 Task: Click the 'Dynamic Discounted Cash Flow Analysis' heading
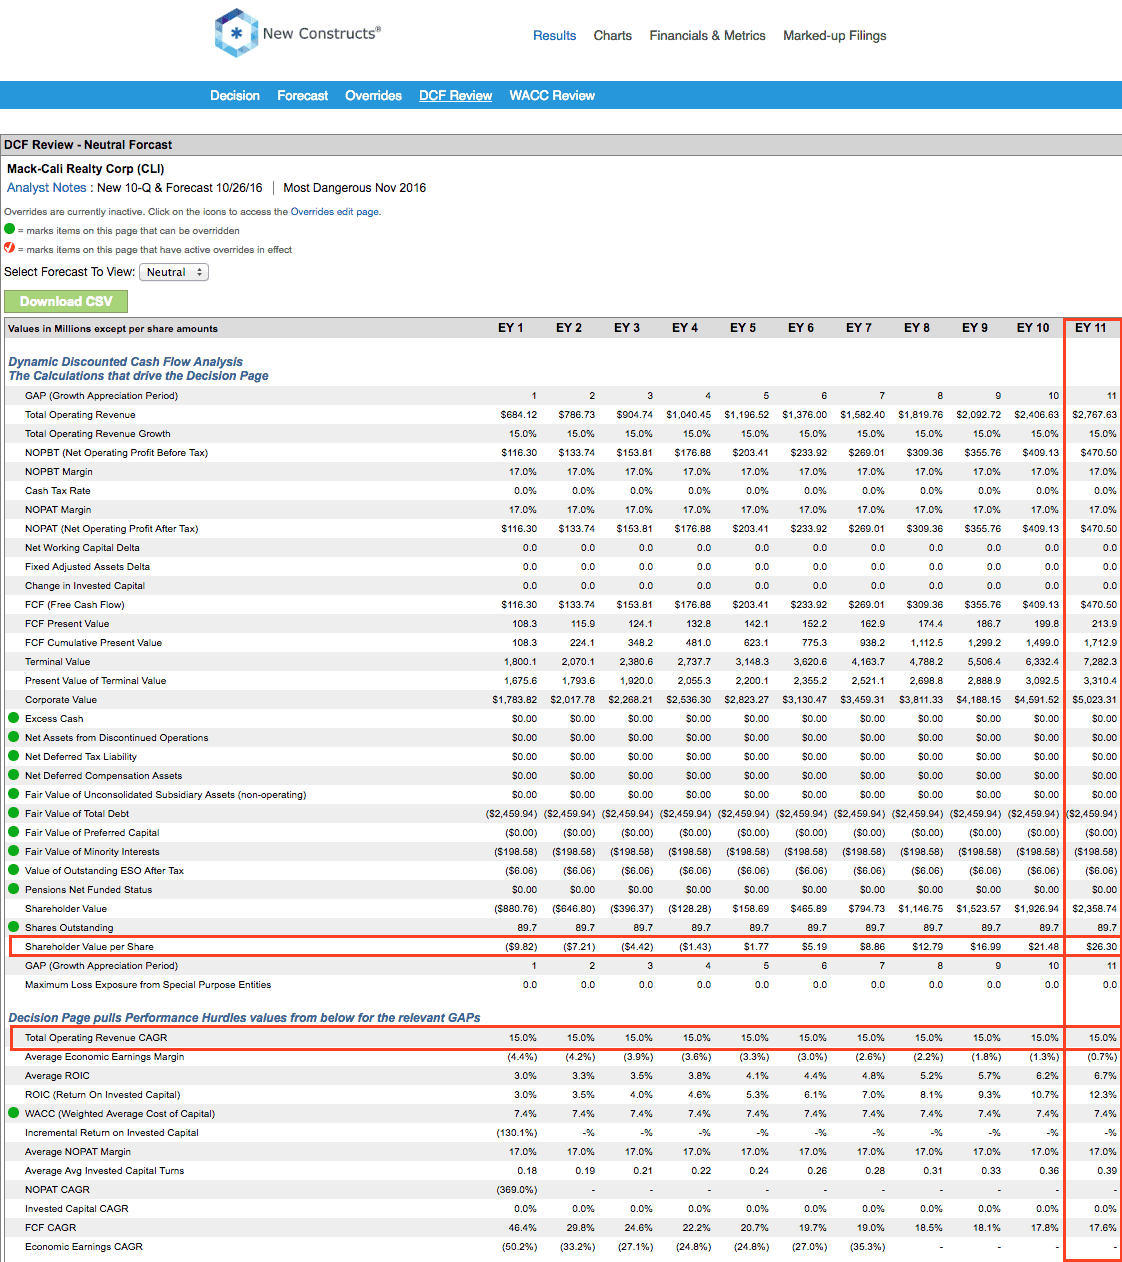coord(126,362)
